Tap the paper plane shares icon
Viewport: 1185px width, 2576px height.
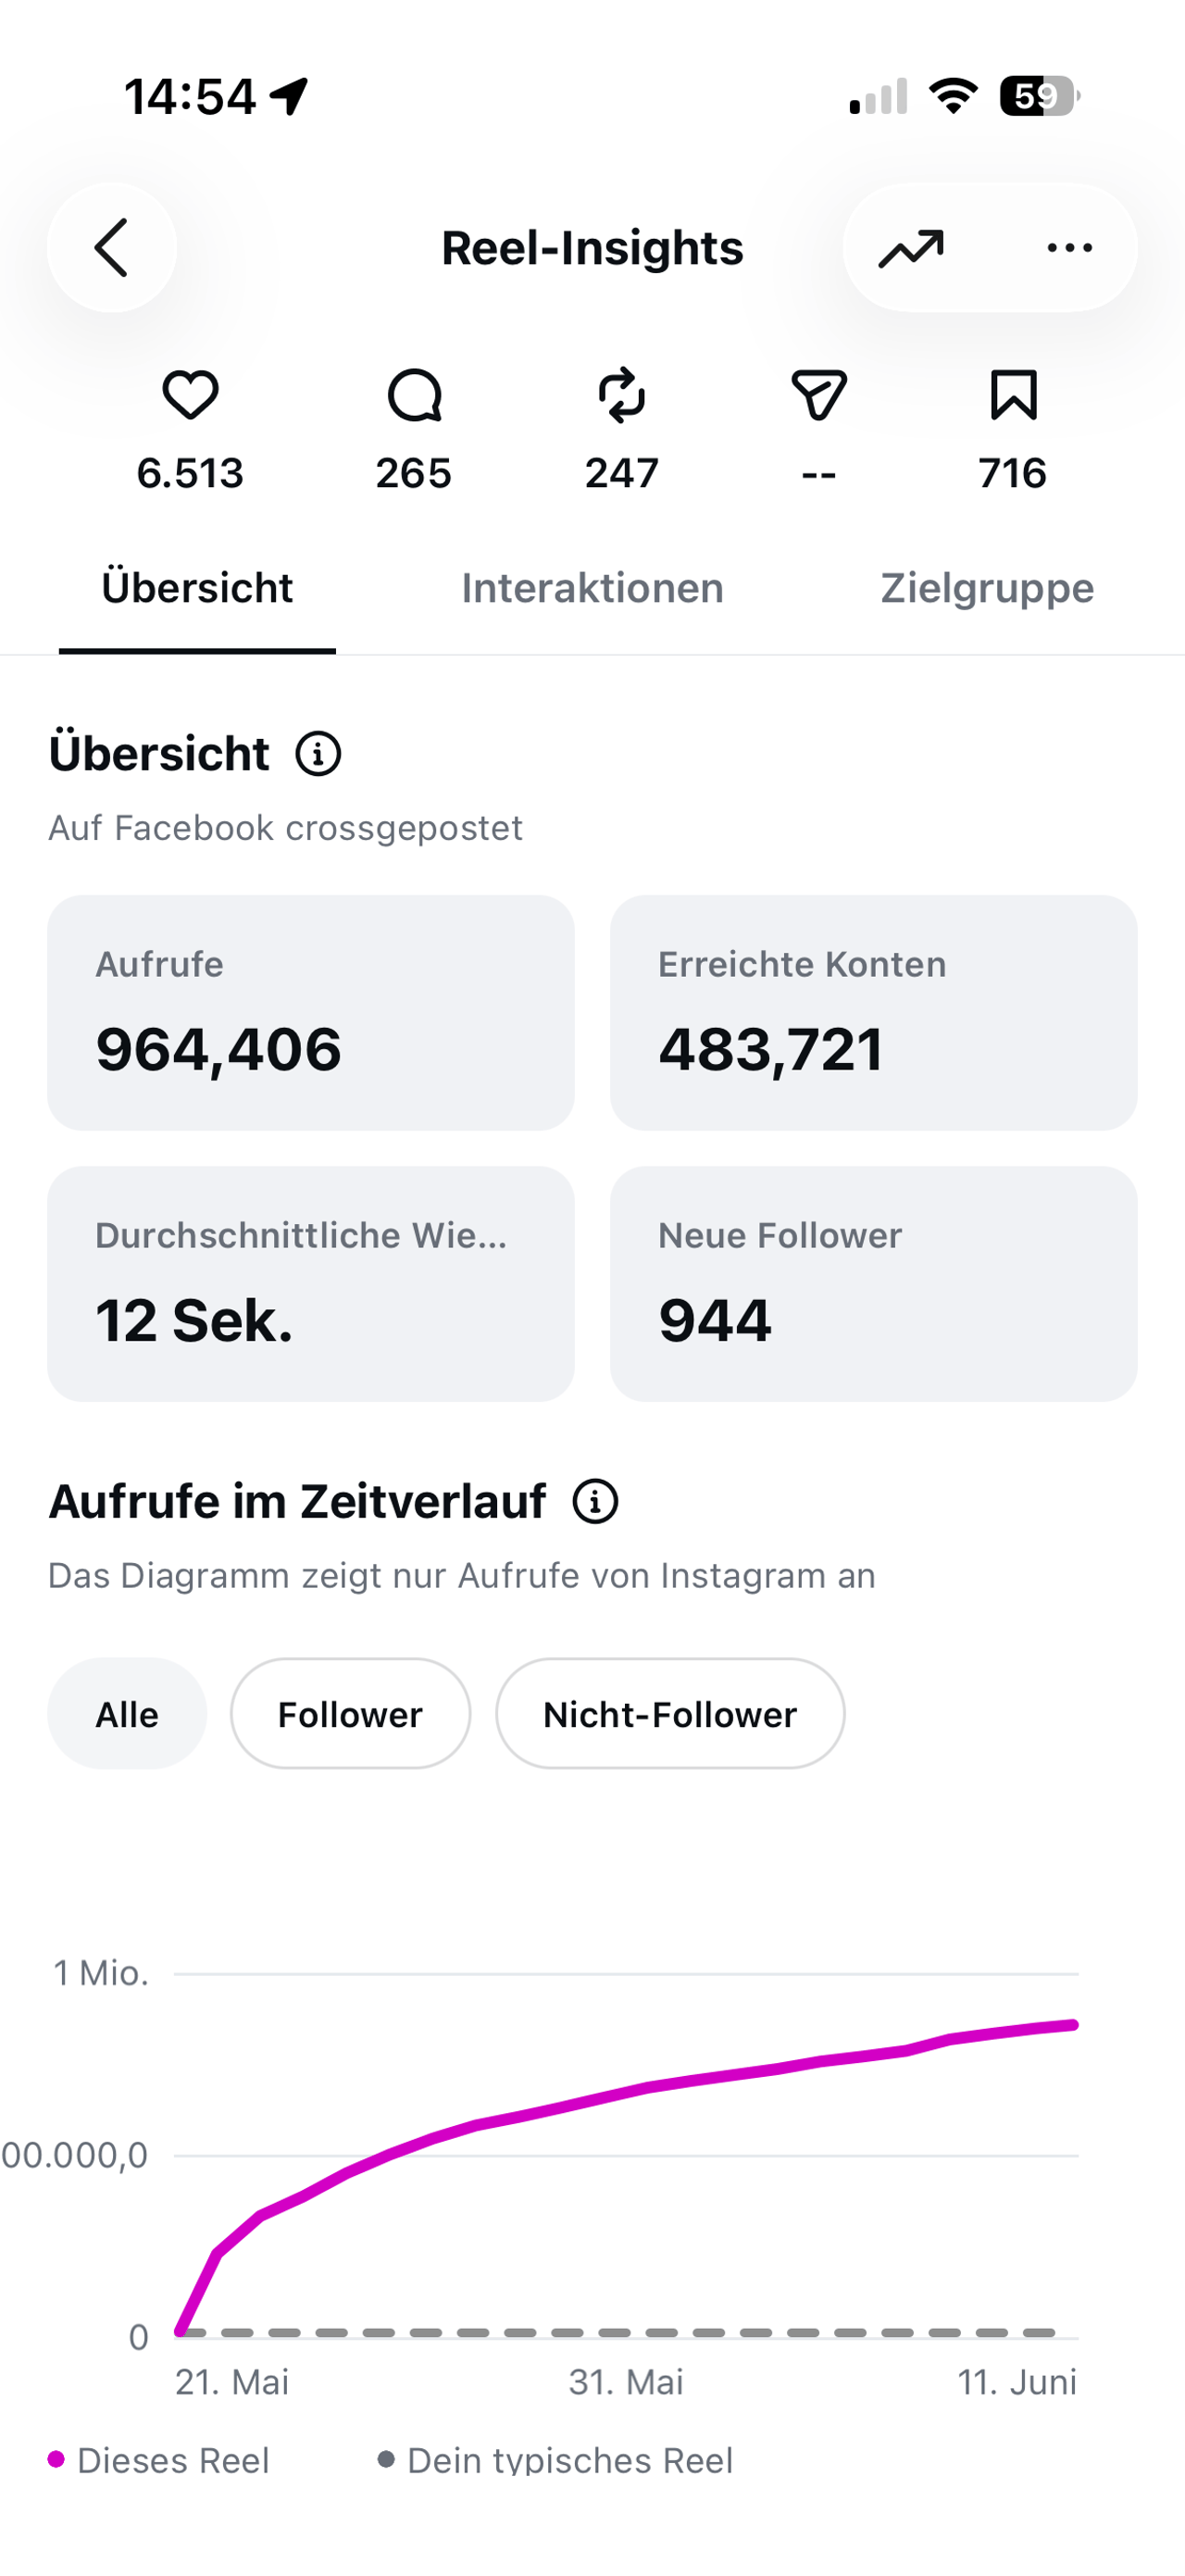(819, 395)
